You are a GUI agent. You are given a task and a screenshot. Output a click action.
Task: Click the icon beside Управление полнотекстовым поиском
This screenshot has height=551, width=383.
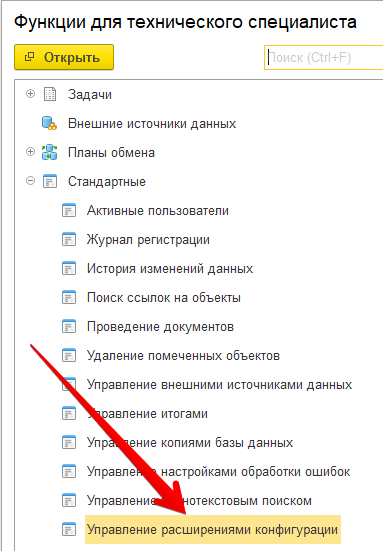[69, 500]
